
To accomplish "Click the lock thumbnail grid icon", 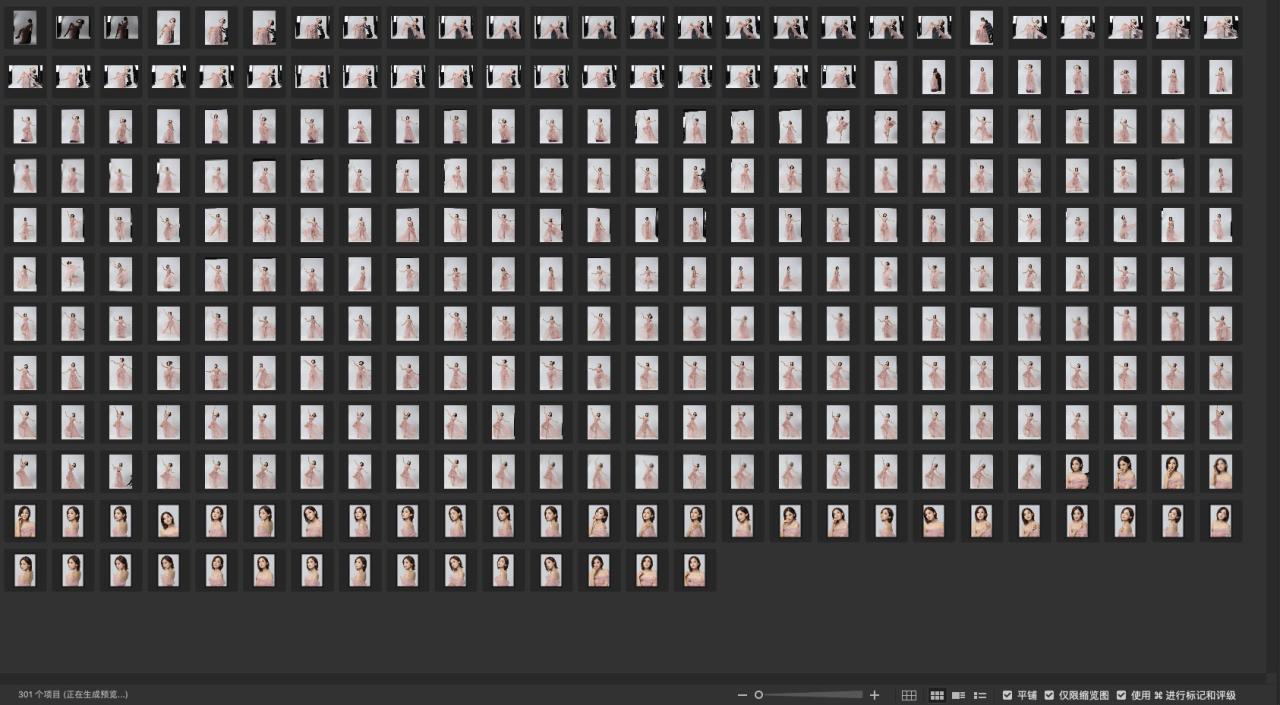I will (909, 695).
